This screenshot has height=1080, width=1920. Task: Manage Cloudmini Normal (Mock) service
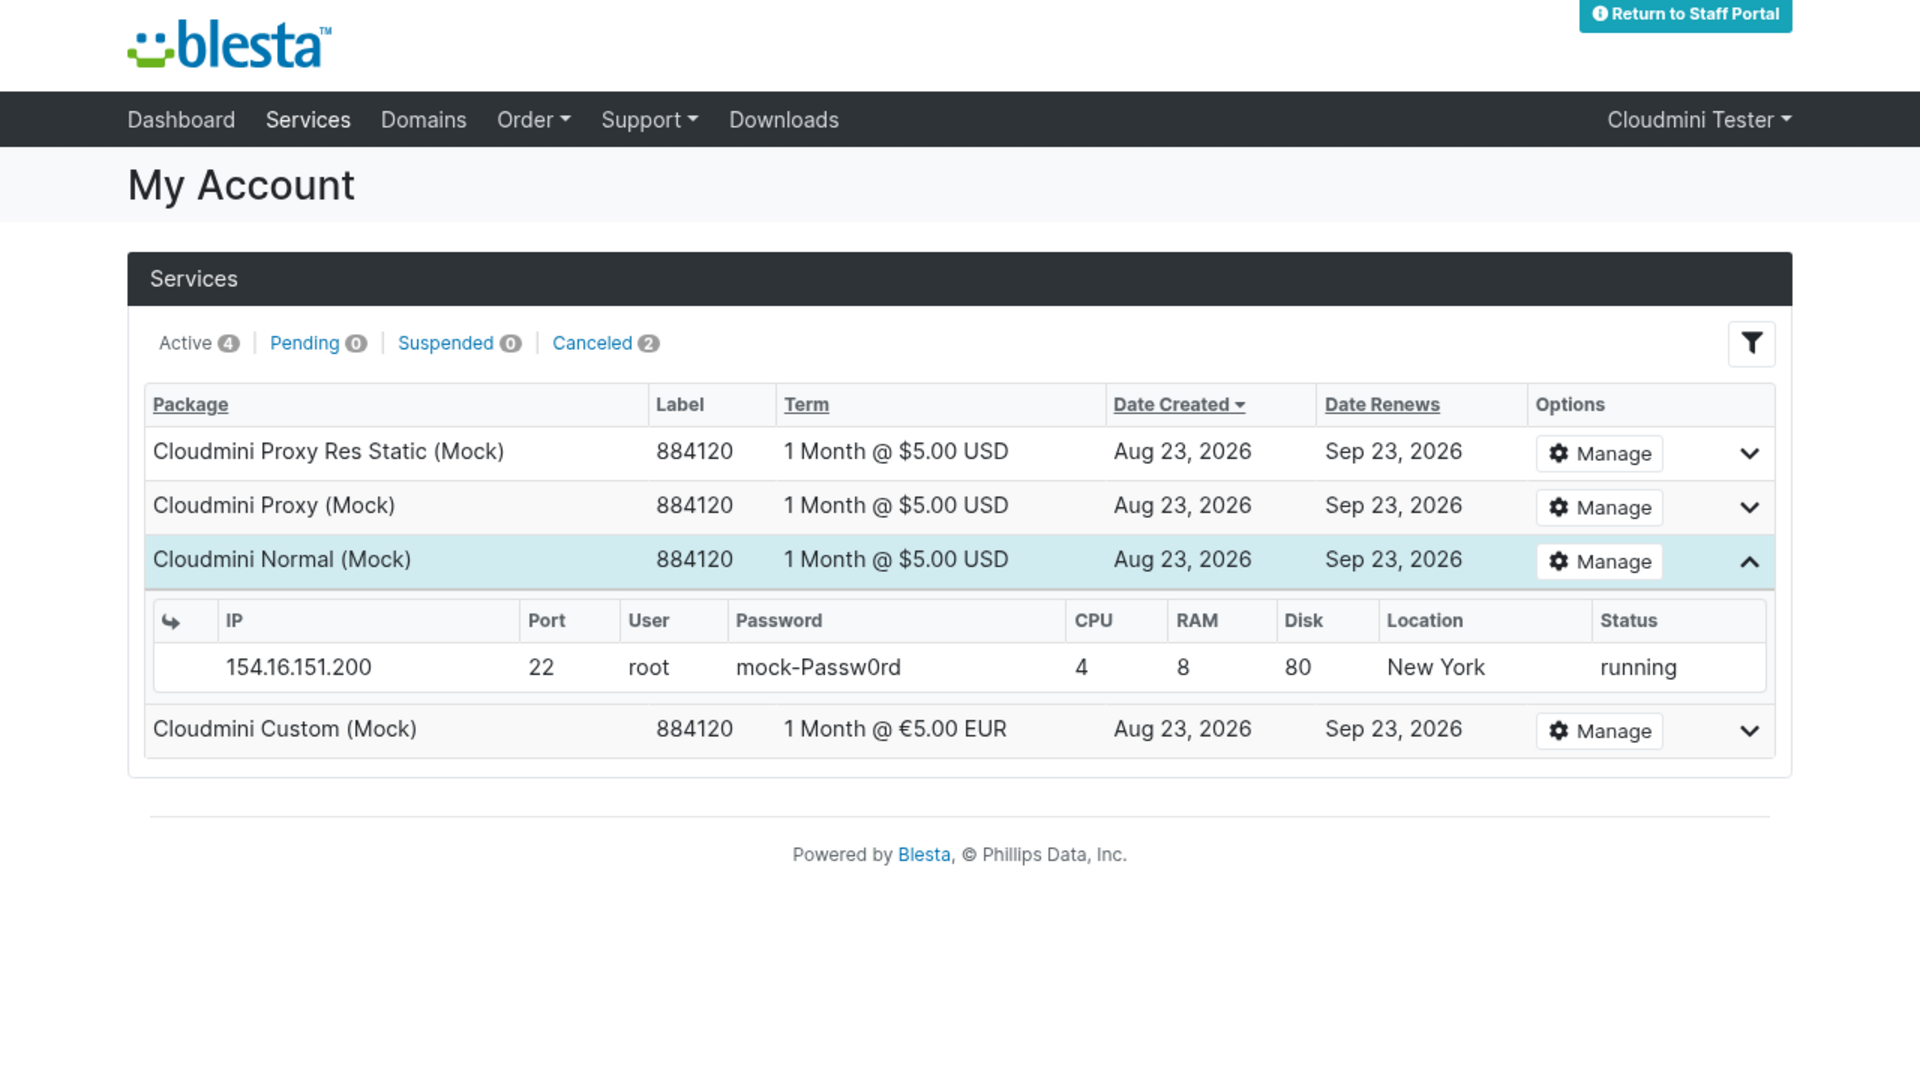(x=1599, y=562)
